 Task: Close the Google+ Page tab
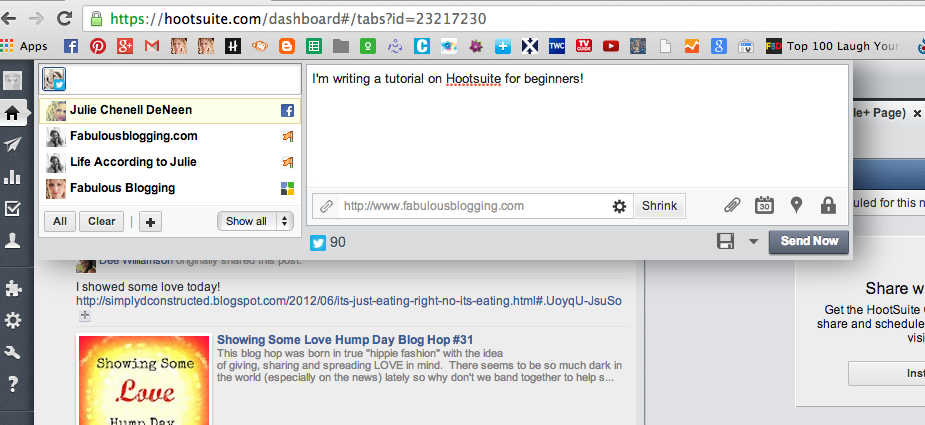pyautogui.click(x=917, y=113)
